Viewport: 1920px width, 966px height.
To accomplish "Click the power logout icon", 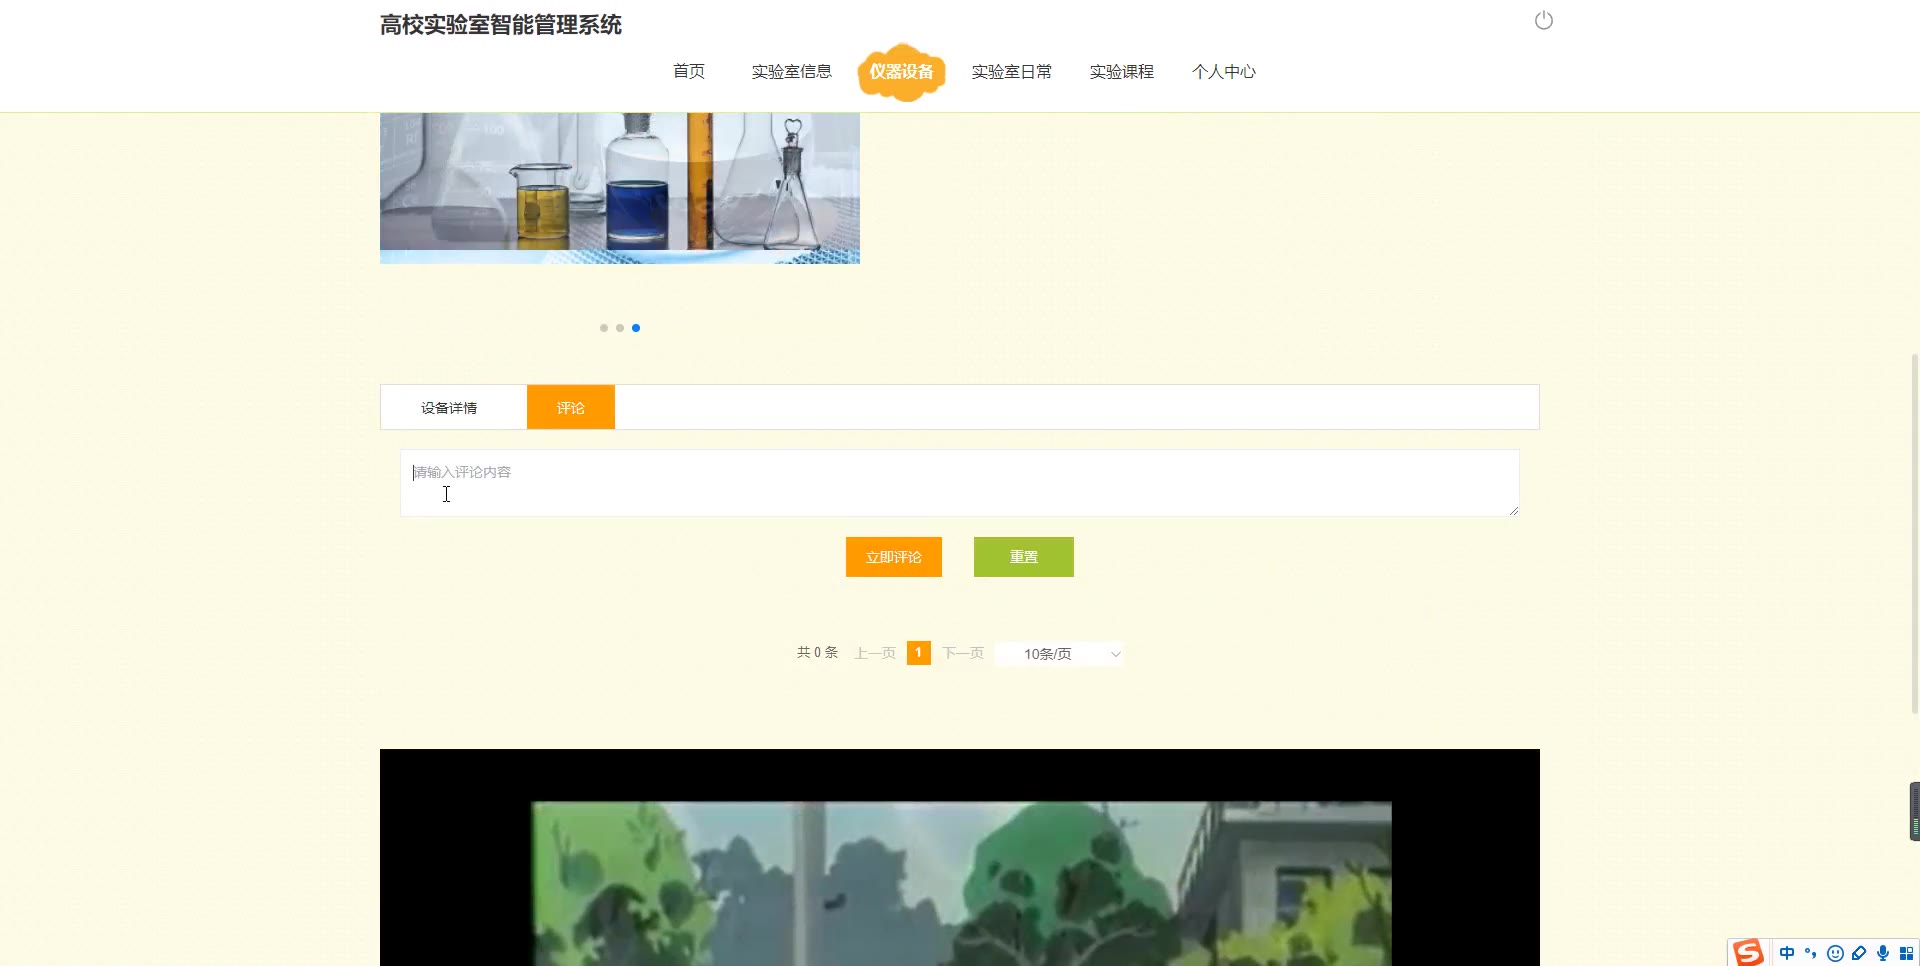I will point(1544,21).
